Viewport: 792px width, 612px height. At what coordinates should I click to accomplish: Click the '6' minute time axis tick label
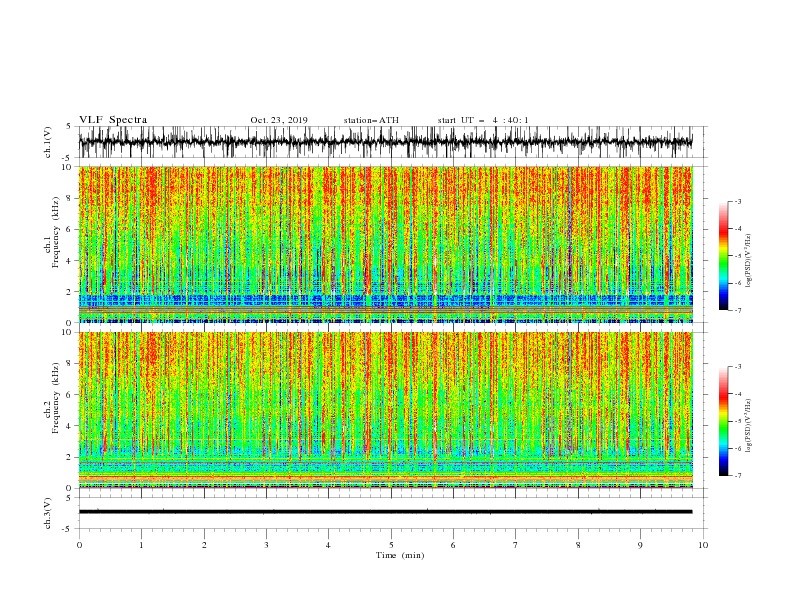pyautogui.click(x=453, y=545)
